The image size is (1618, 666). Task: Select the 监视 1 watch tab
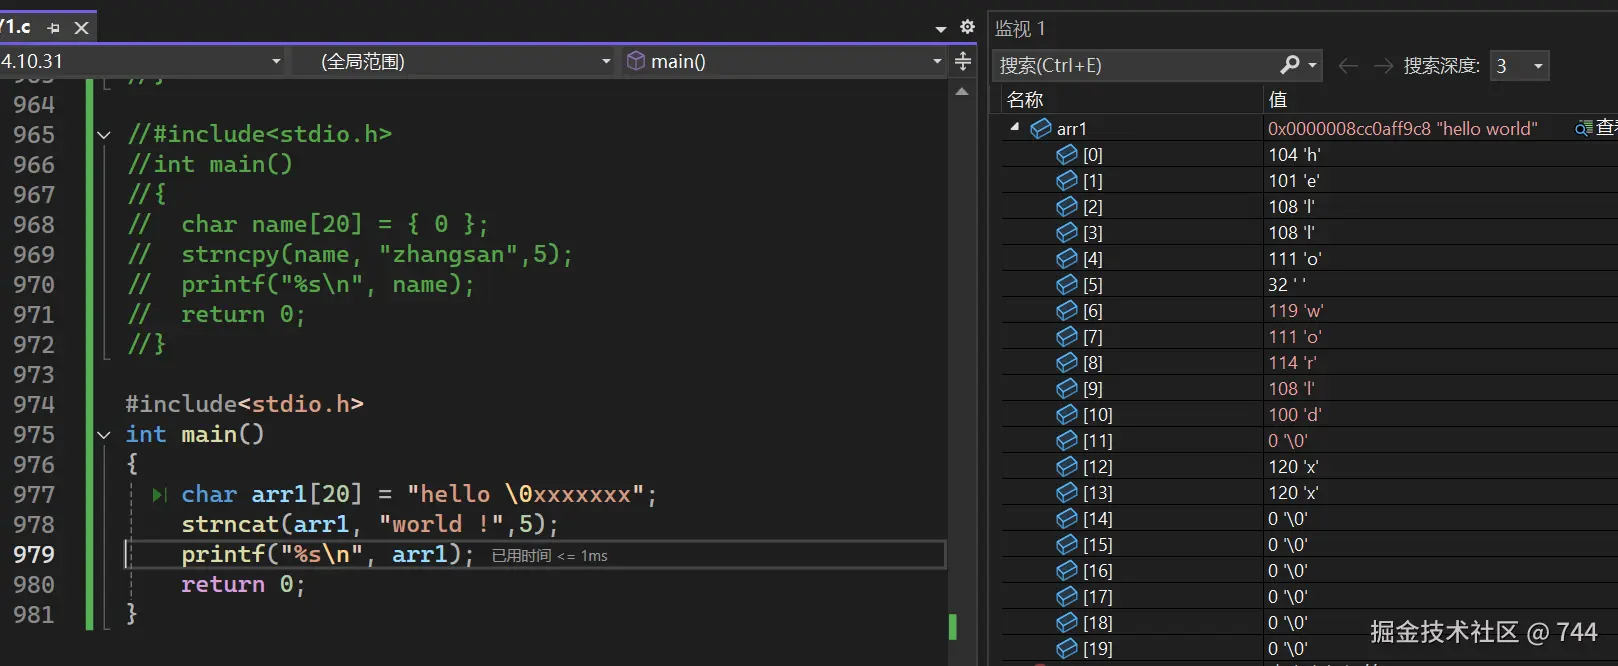click(x=1019, y=29)
